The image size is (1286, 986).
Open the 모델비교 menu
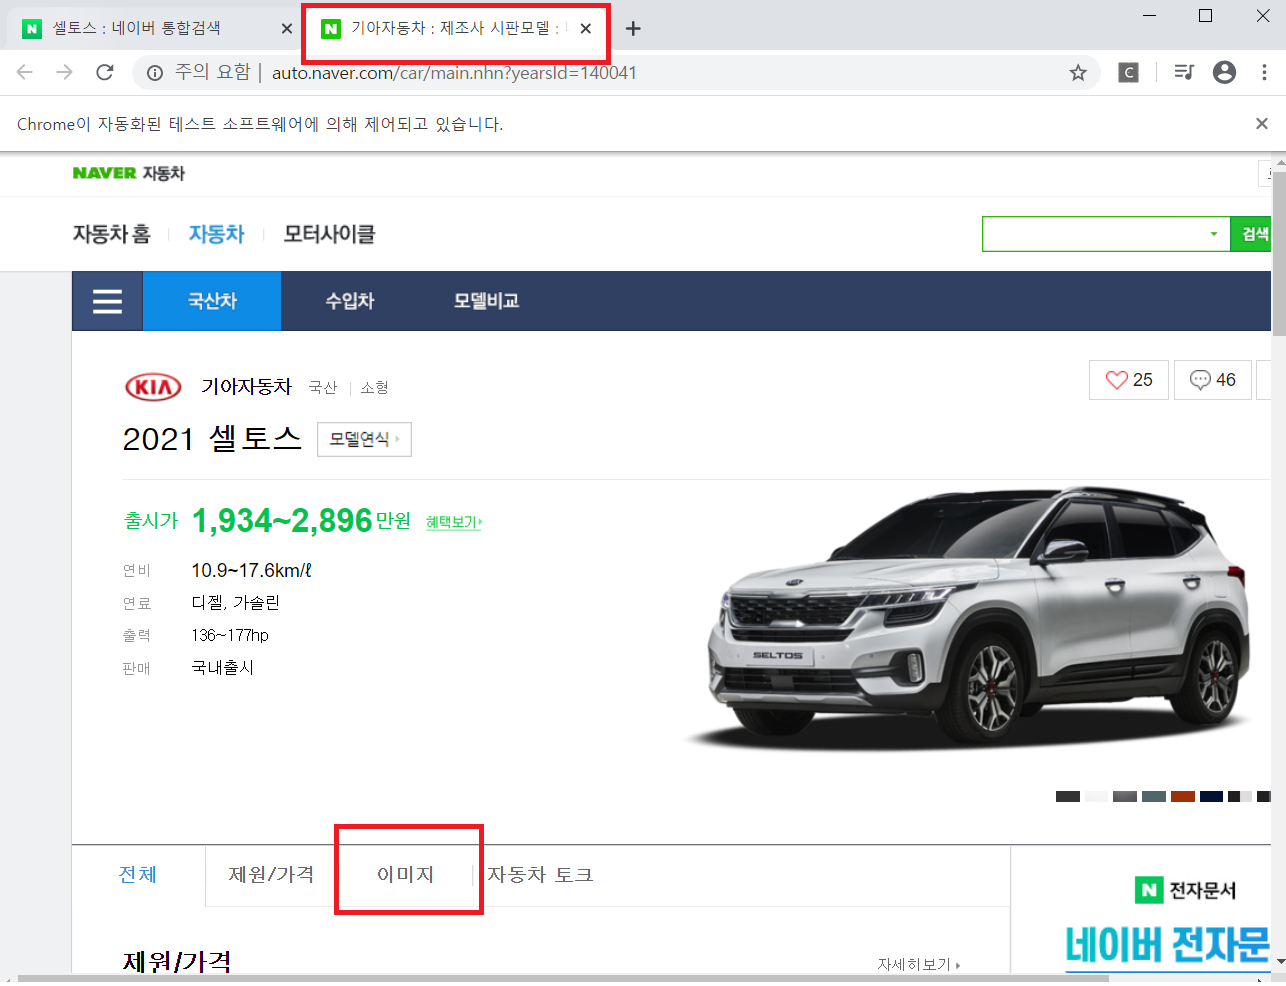pyautogui.click(x=487, y=301)
